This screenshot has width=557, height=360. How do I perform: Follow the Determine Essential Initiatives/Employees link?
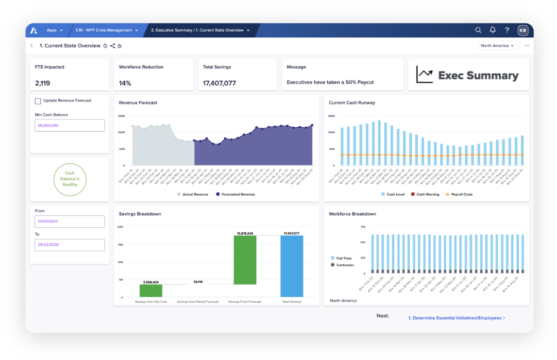(x=456, y=318)
